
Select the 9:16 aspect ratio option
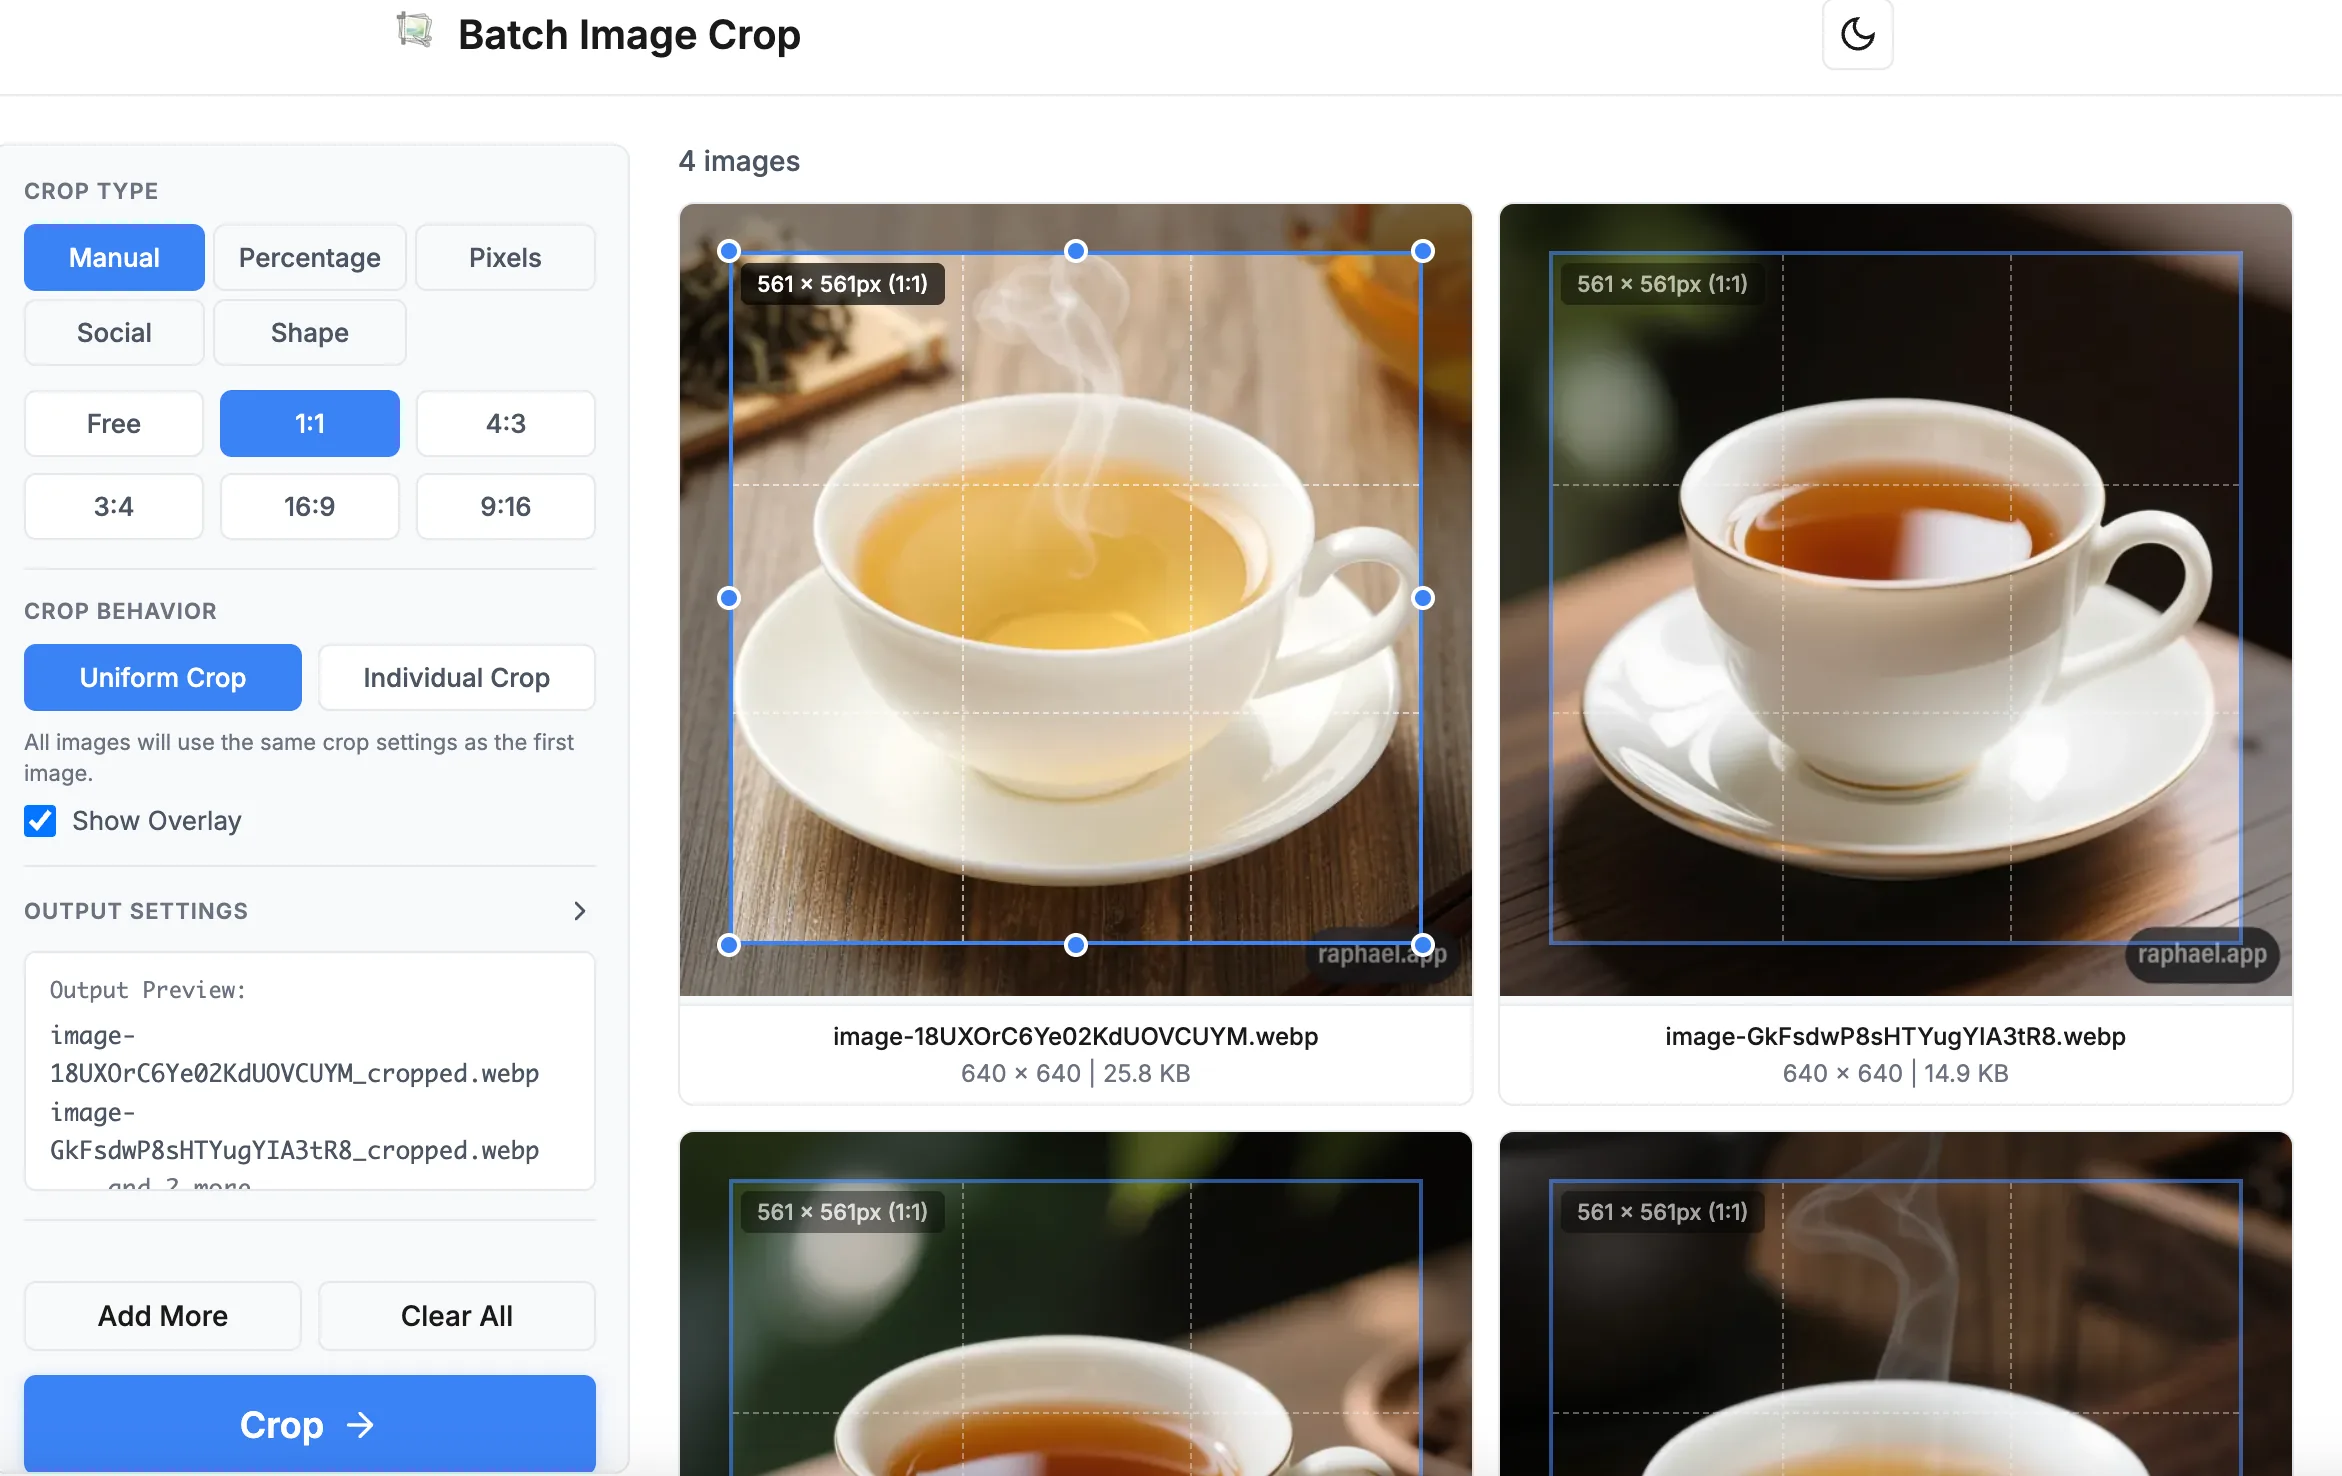pyautogui.click(x=505, y=506)
